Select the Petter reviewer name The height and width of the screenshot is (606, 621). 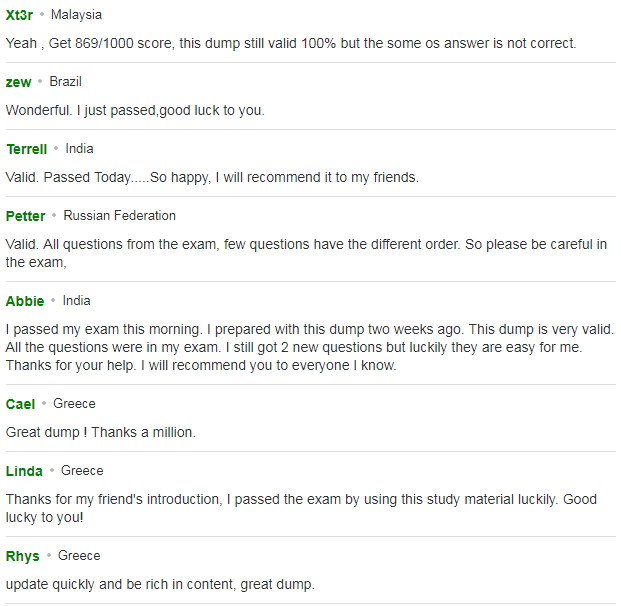point(26,216)
